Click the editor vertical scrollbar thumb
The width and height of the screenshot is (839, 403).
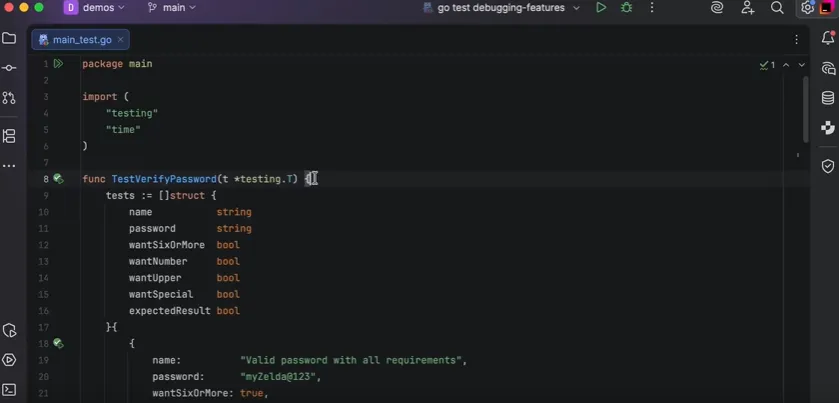[806, 109]
